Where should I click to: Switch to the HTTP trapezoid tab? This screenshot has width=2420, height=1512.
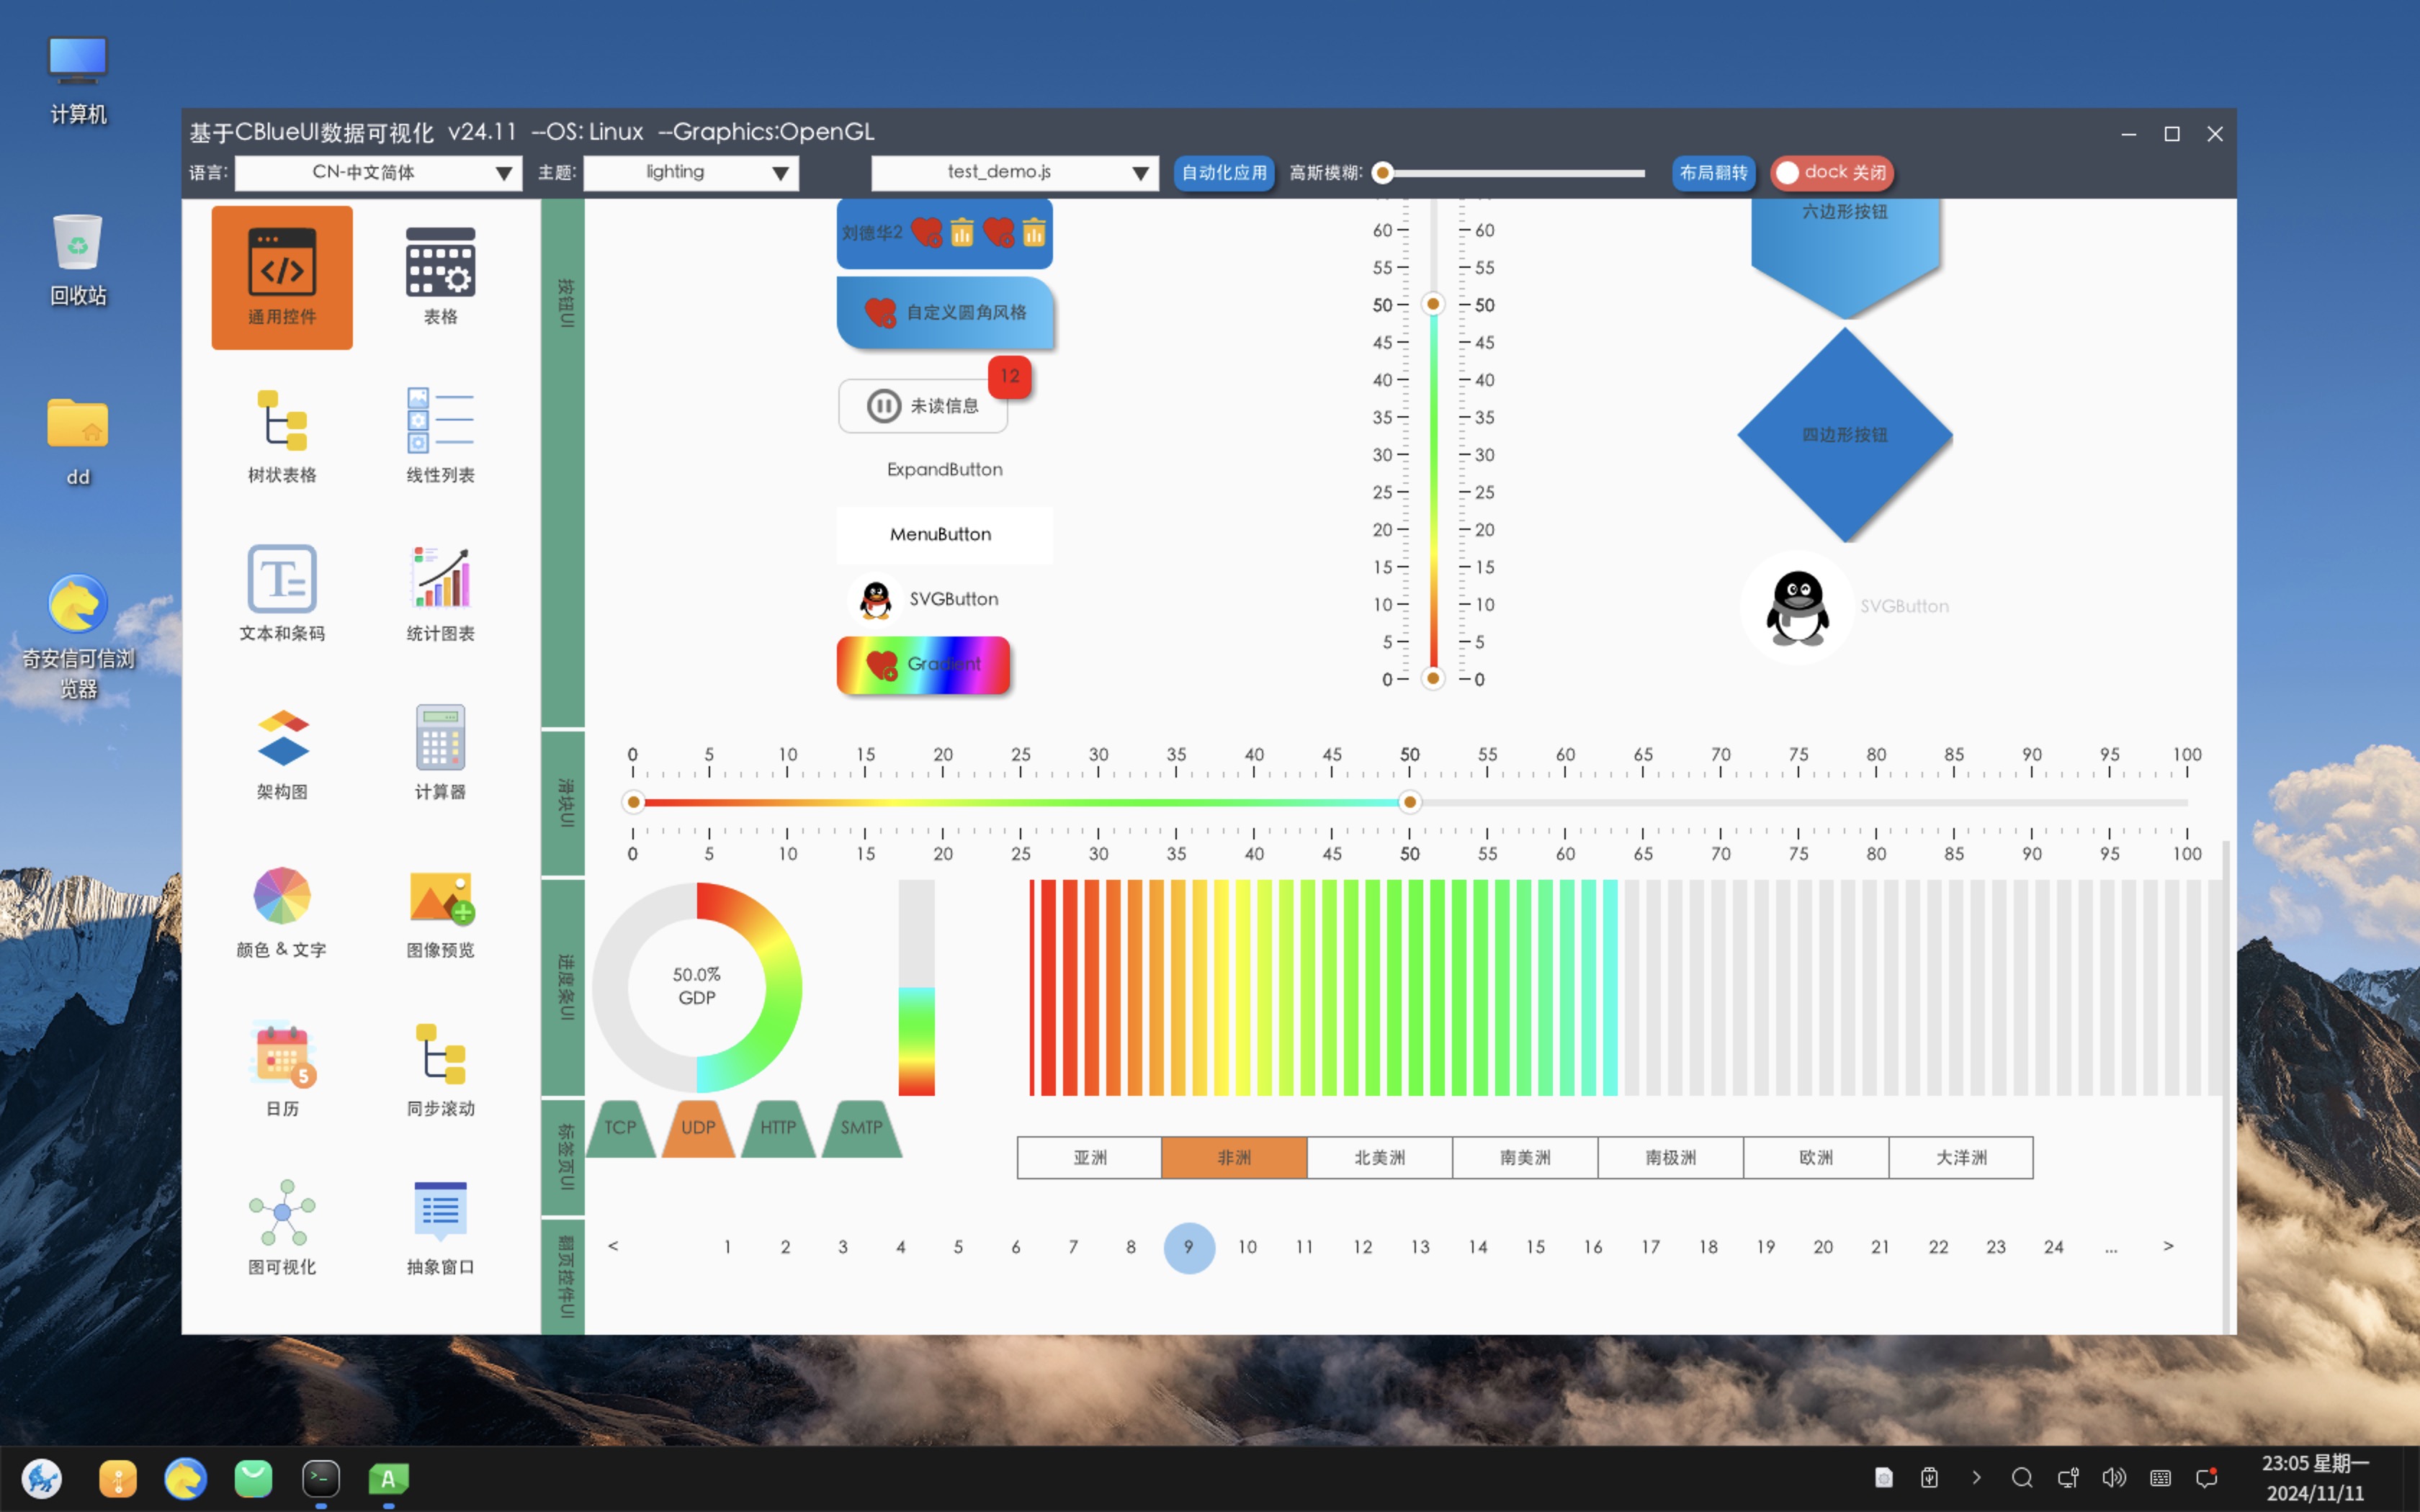pyautogui.click(x=778, y=1128)
